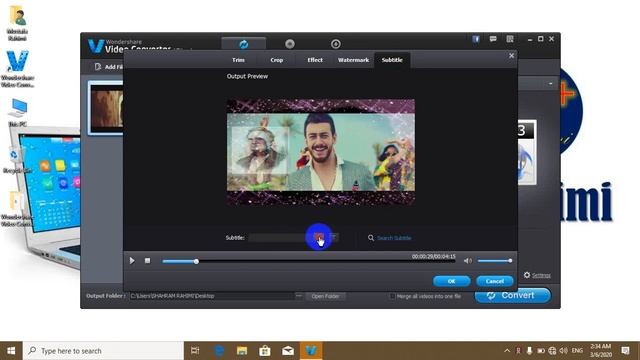Image resolution: width=640 pixels, height=360 pixels.
Task: Open the feedback chat bubble icon
Action: [x=493, y=39]
